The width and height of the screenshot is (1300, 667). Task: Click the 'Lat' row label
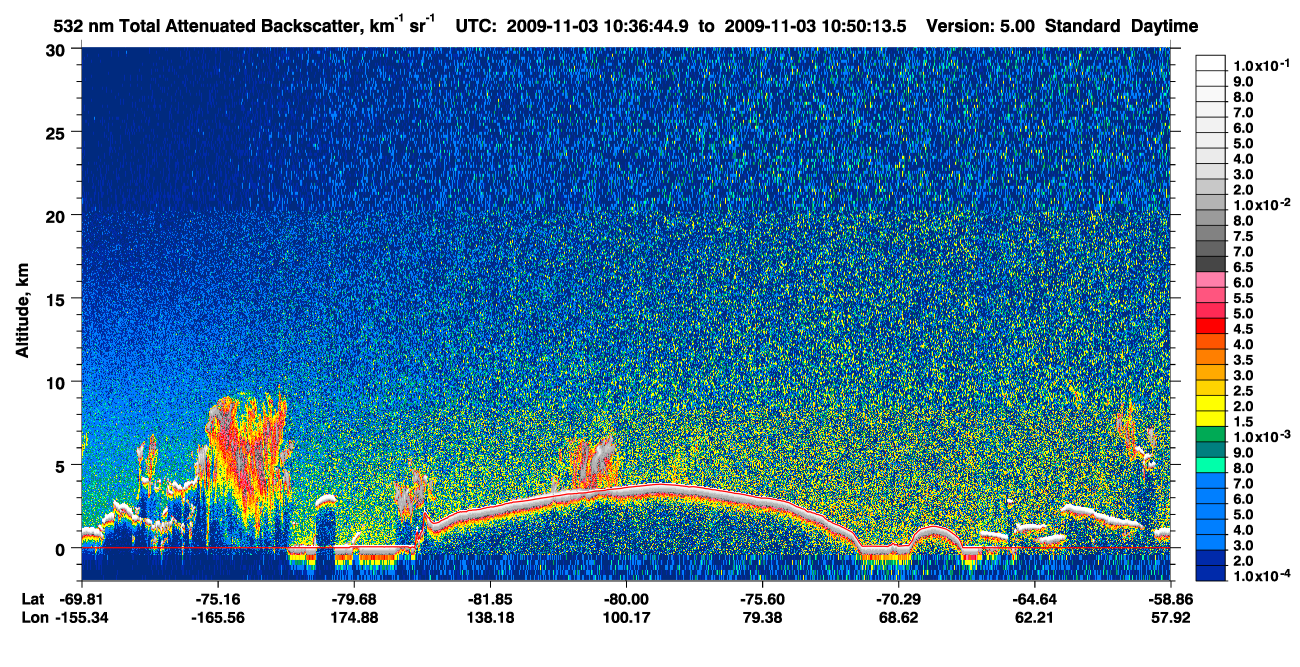(32, 600)
